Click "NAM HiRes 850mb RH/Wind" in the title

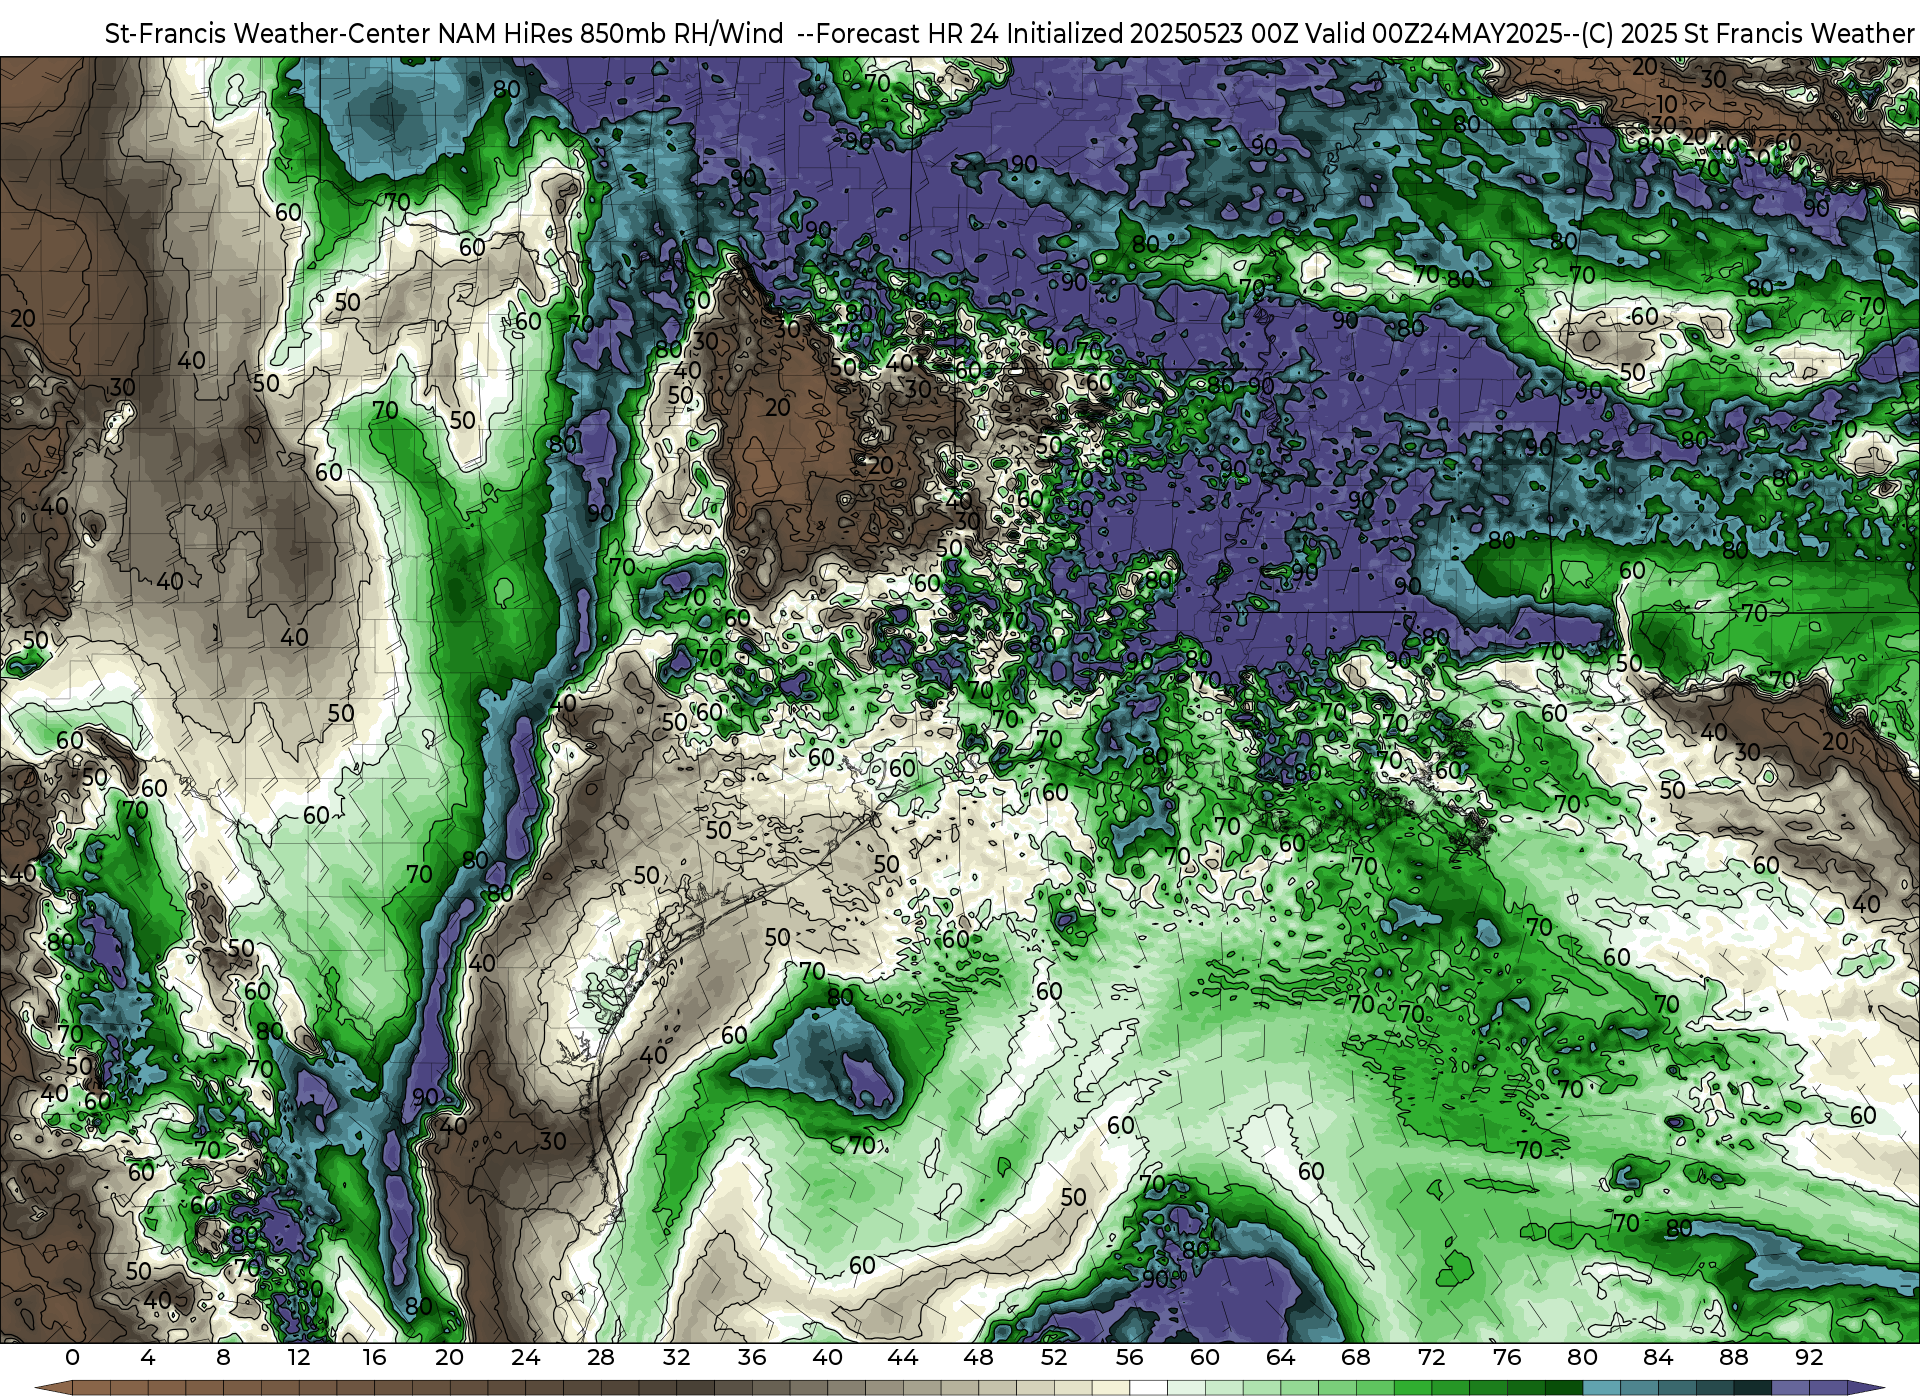coord(611,33)
